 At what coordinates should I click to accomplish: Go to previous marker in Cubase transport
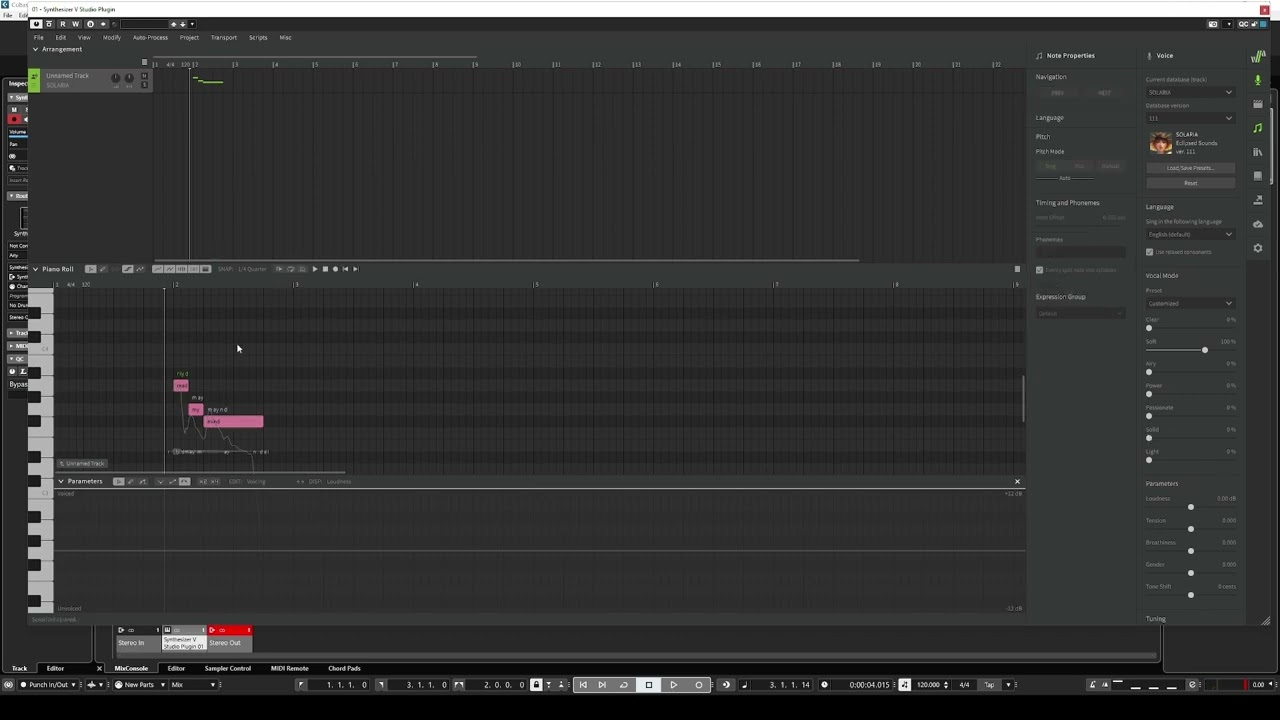point(583,685)
